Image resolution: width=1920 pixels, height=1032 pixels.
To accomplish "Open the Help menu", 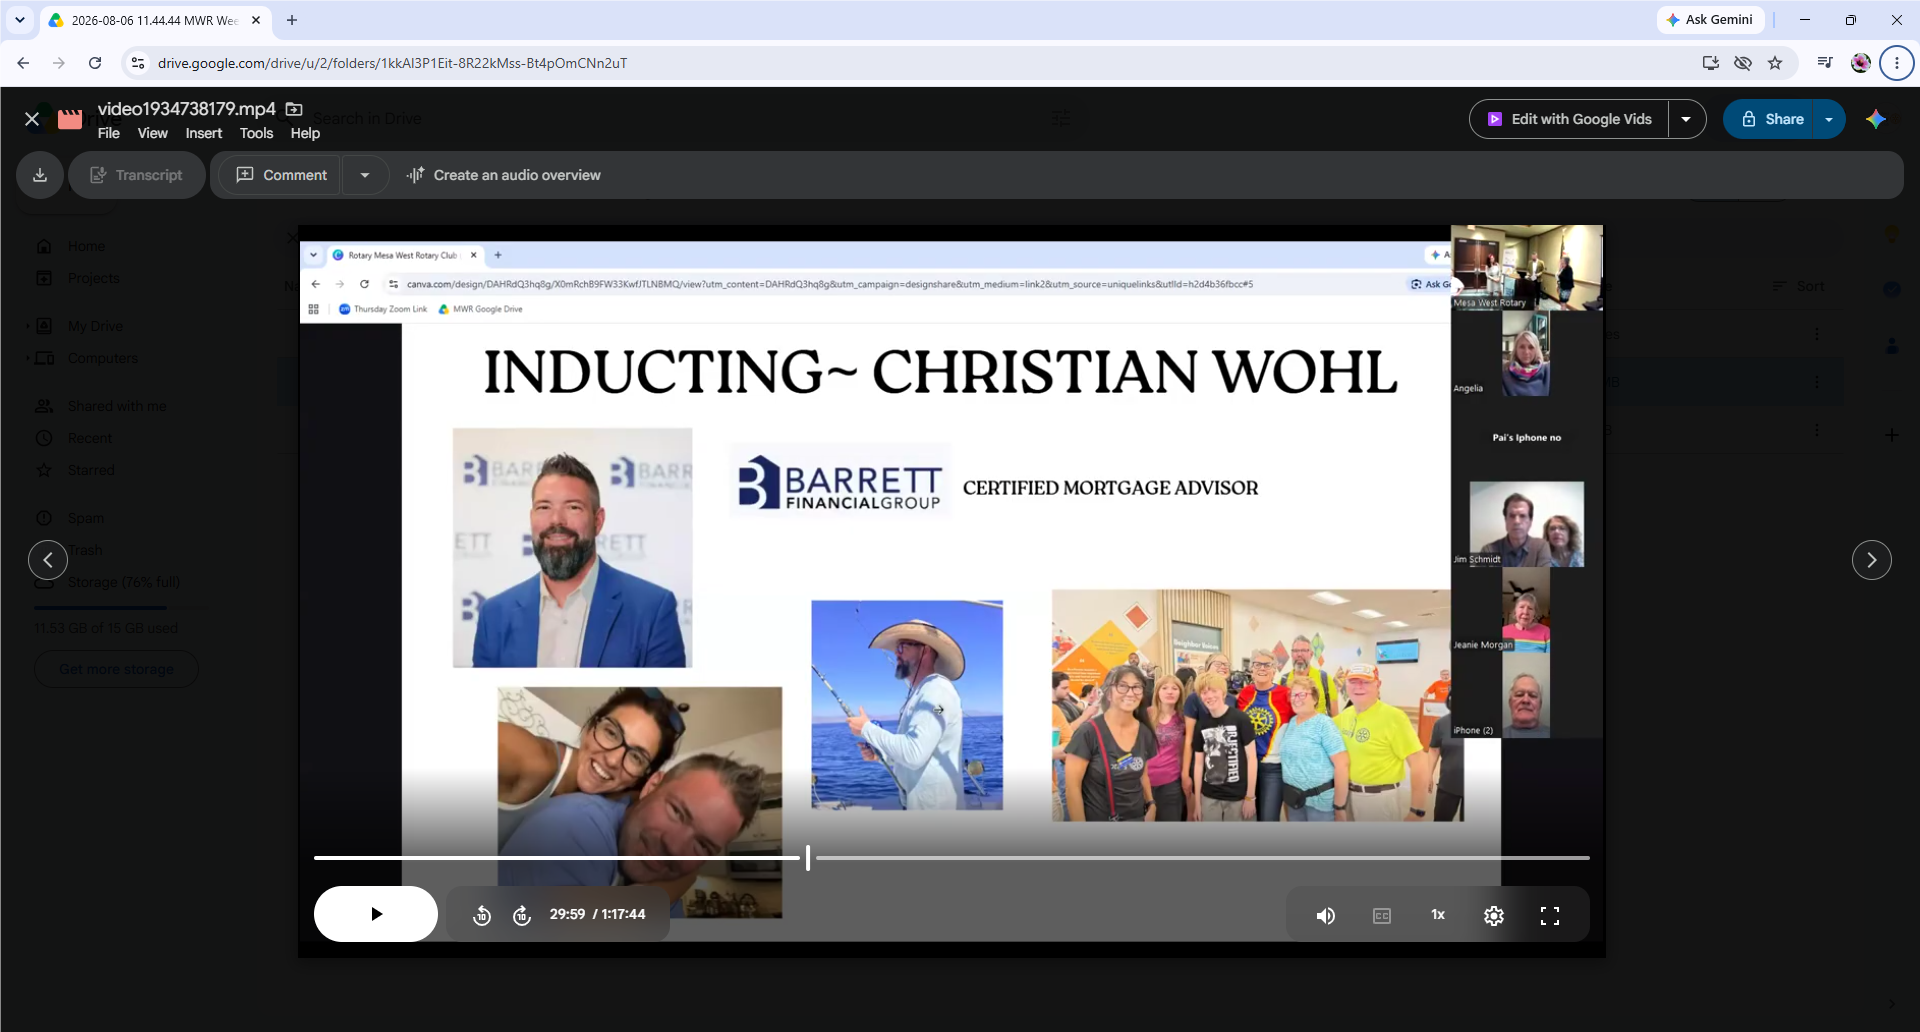I will click(x=305, y=133).
